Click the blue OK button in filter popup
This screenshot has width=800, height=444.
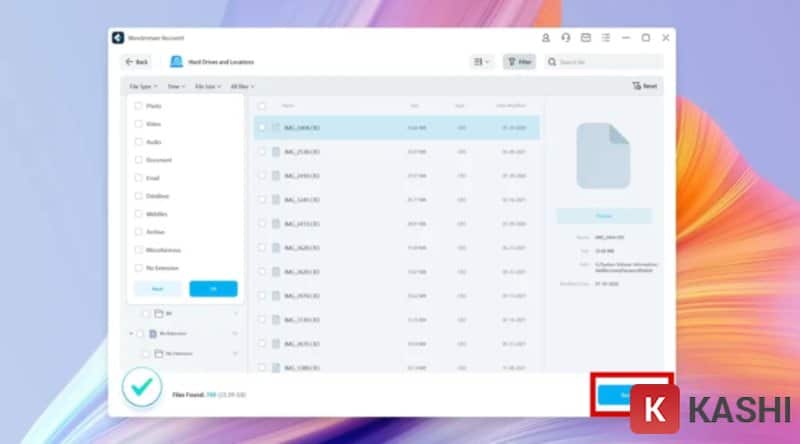pyautogui.click(x=213, y=288)
